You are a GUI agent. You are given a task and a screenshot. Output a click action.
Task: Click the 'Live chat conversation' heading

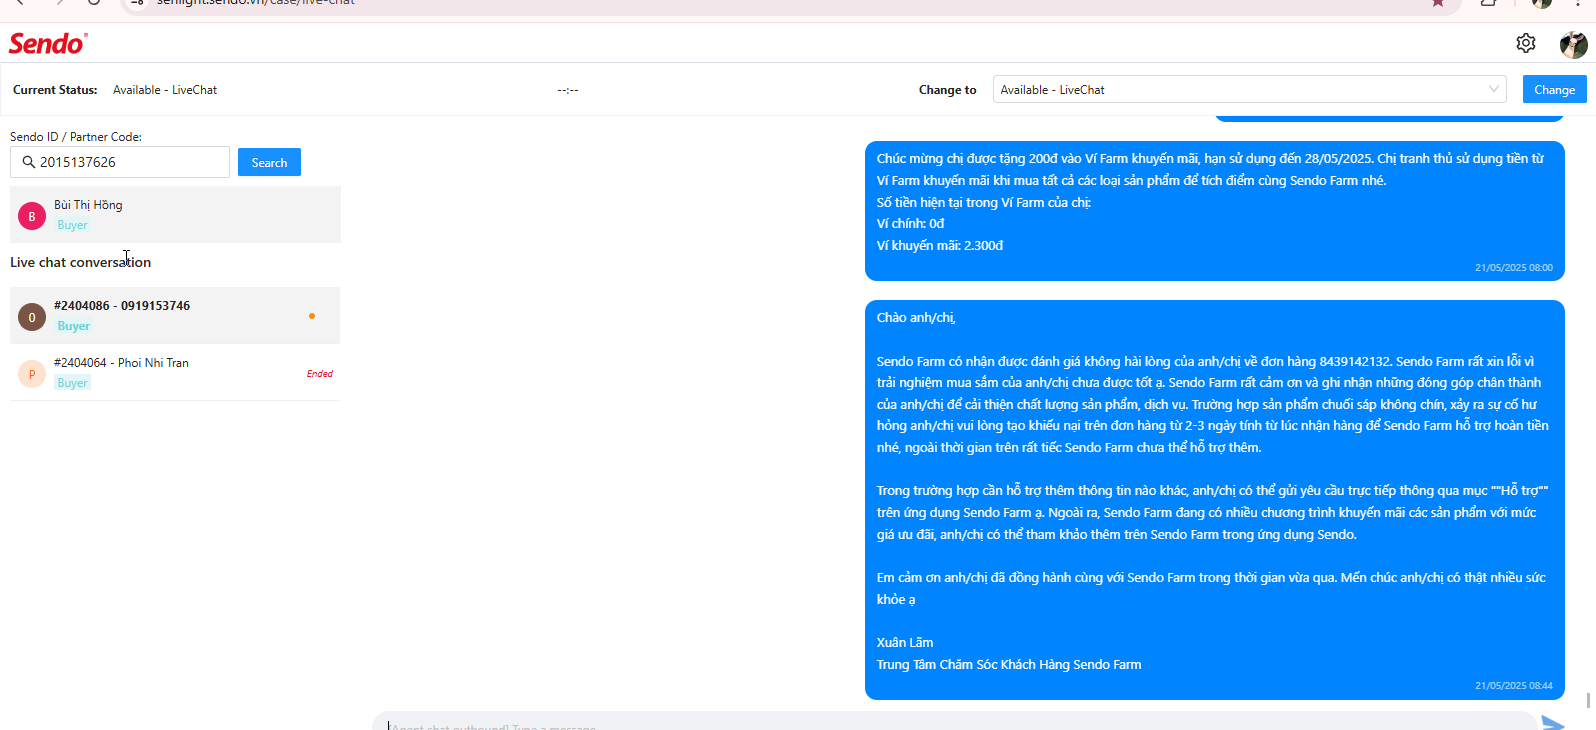[80, 262]
